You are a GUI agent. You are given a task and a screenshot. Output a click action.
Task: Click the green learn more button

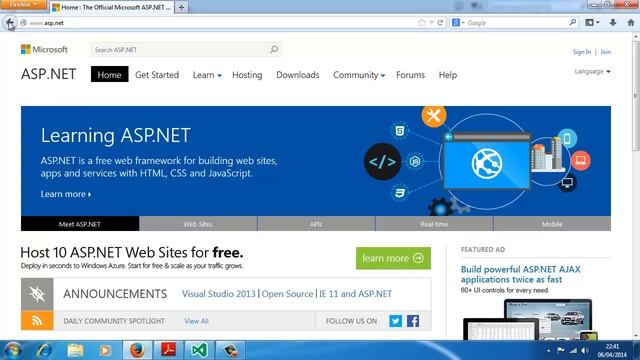point(393,258)
